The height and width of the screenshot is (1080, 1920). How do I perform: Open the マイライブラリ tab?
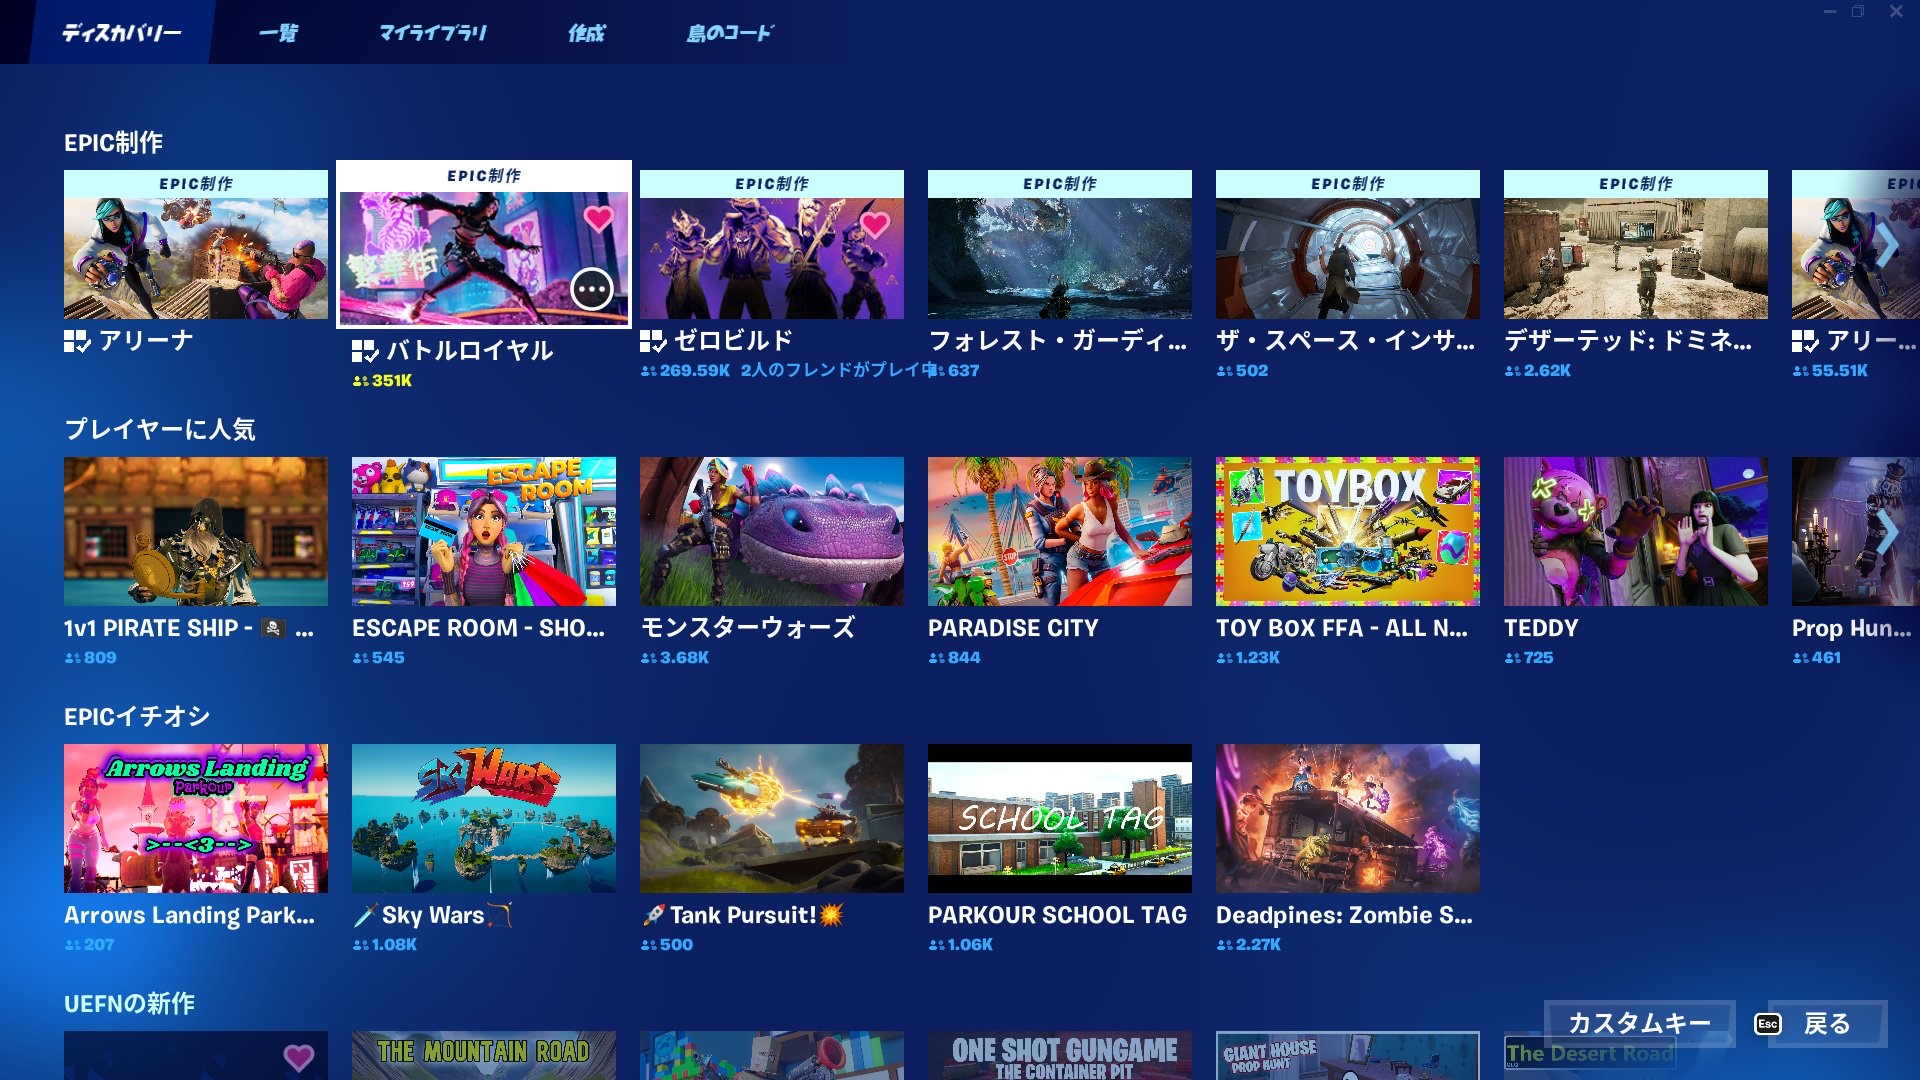tap(432, 32)
